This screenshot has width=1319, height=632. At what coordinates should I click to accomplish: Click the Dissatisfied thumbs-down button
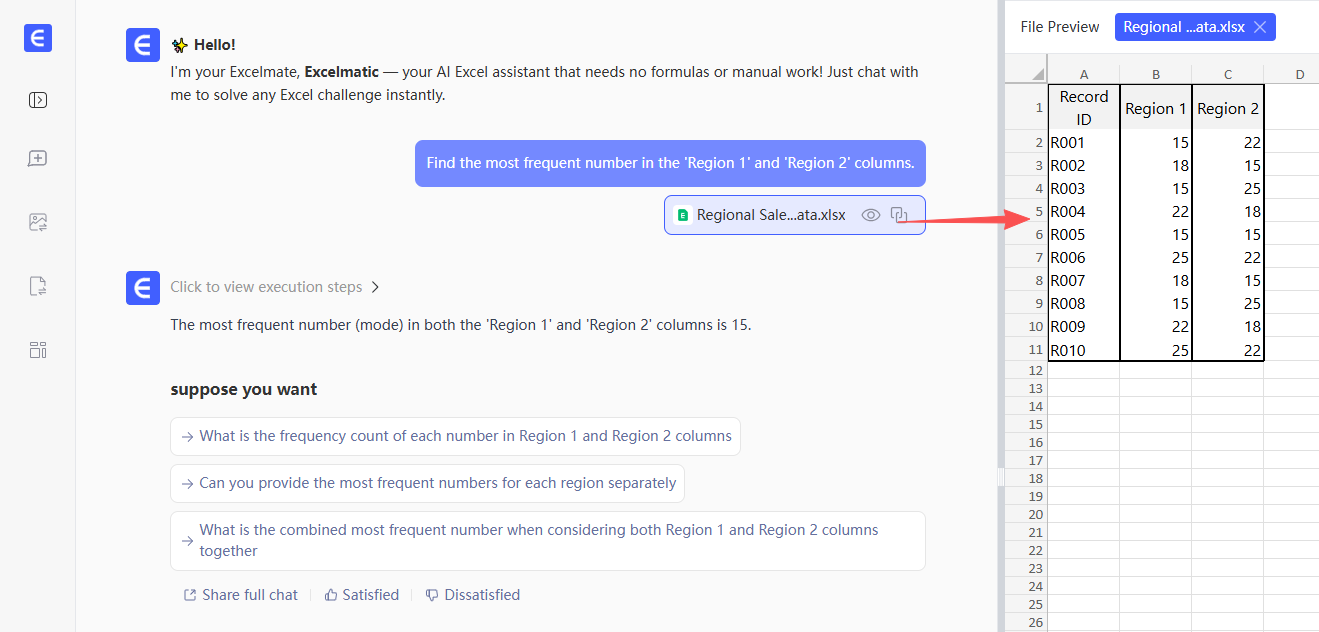pyautogui.click(x=472, y=595)
